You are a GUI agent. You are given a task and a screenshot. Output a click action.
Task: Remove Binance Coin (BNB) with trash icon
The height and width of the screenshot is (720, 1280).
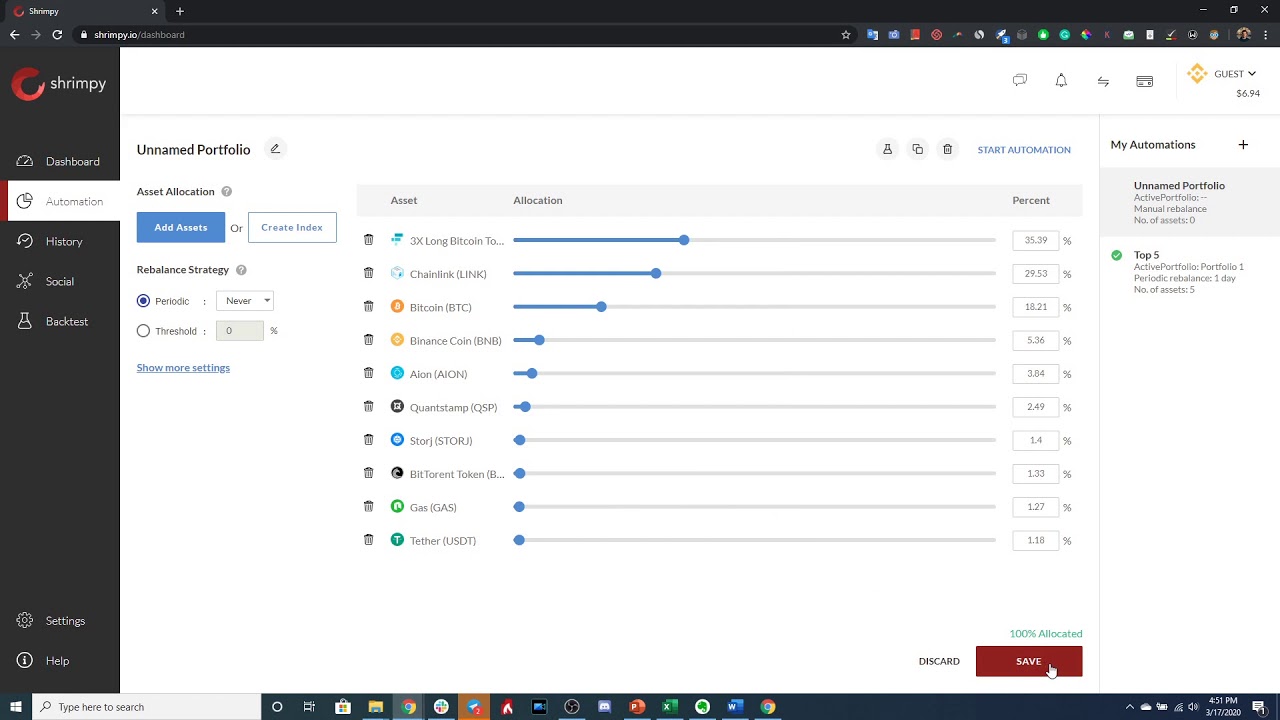coord(368,340)
